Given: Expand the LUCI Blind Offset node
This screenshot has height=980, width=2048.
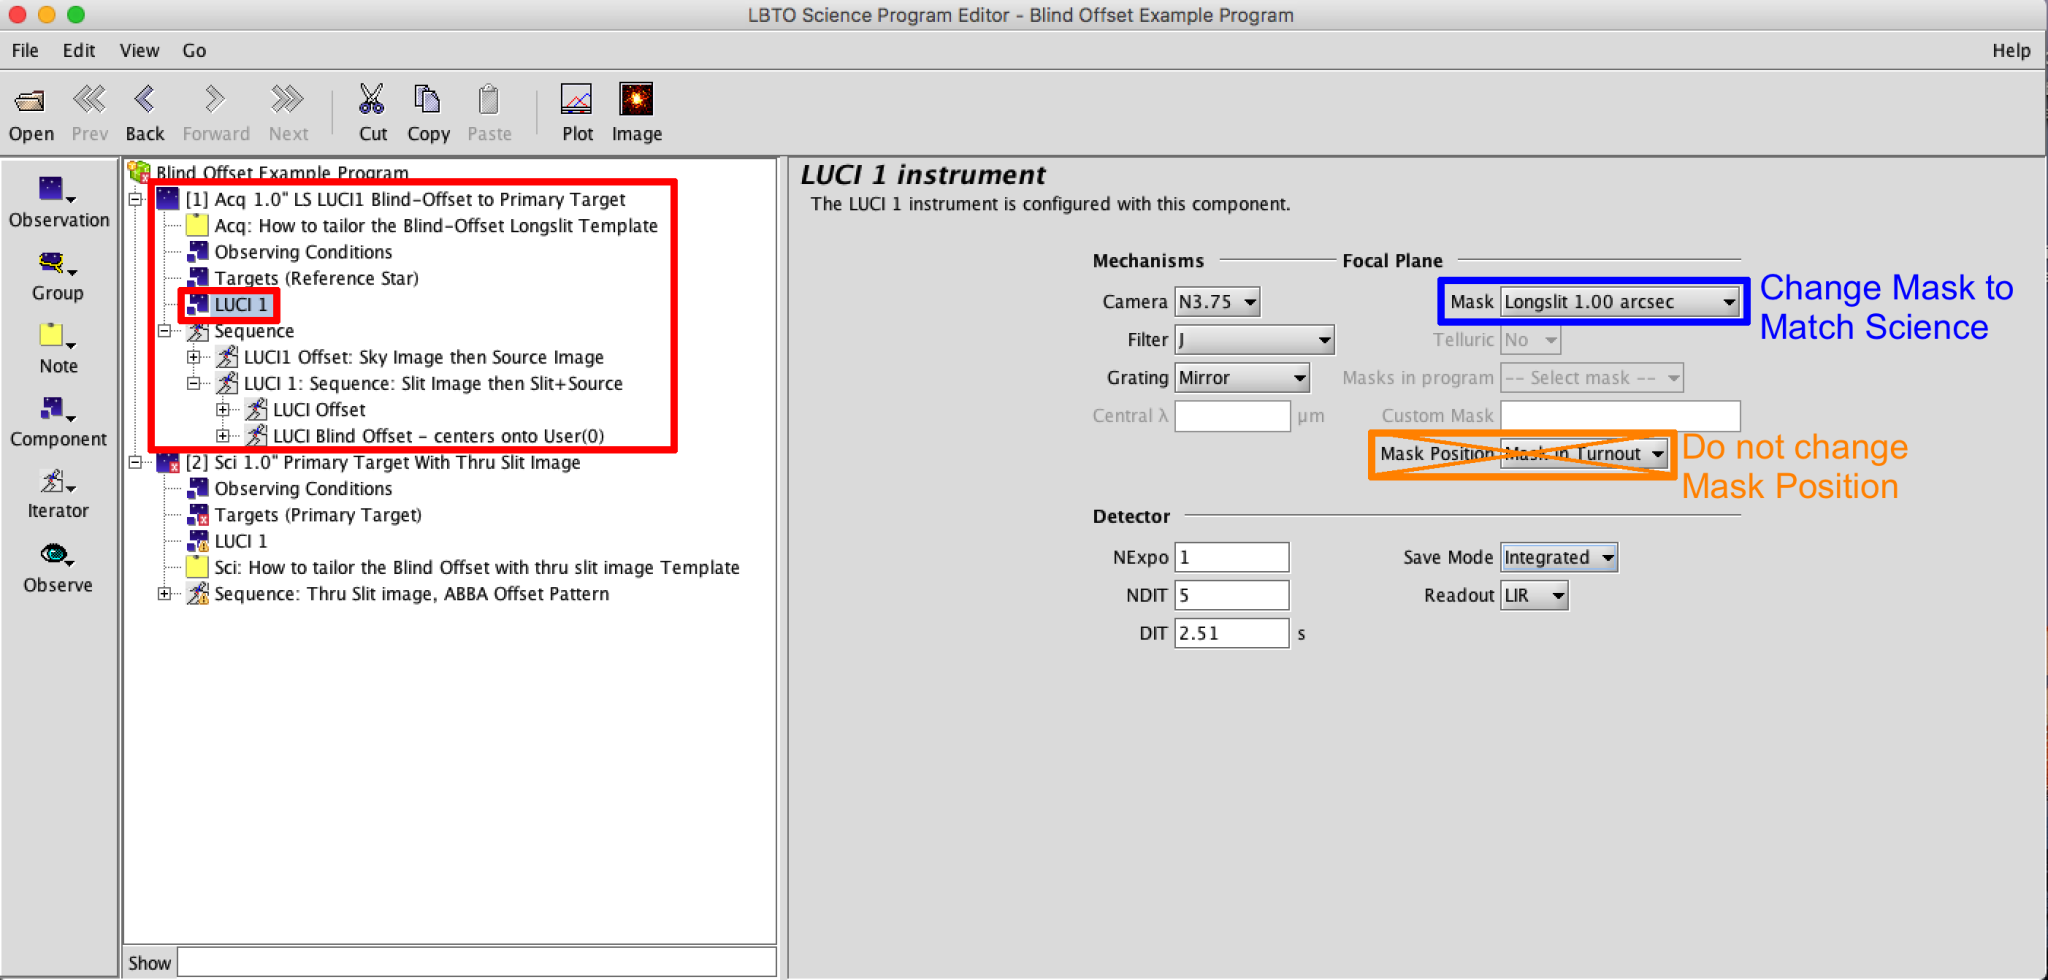Looking at the screenshot, I should (x=223, y=436).
